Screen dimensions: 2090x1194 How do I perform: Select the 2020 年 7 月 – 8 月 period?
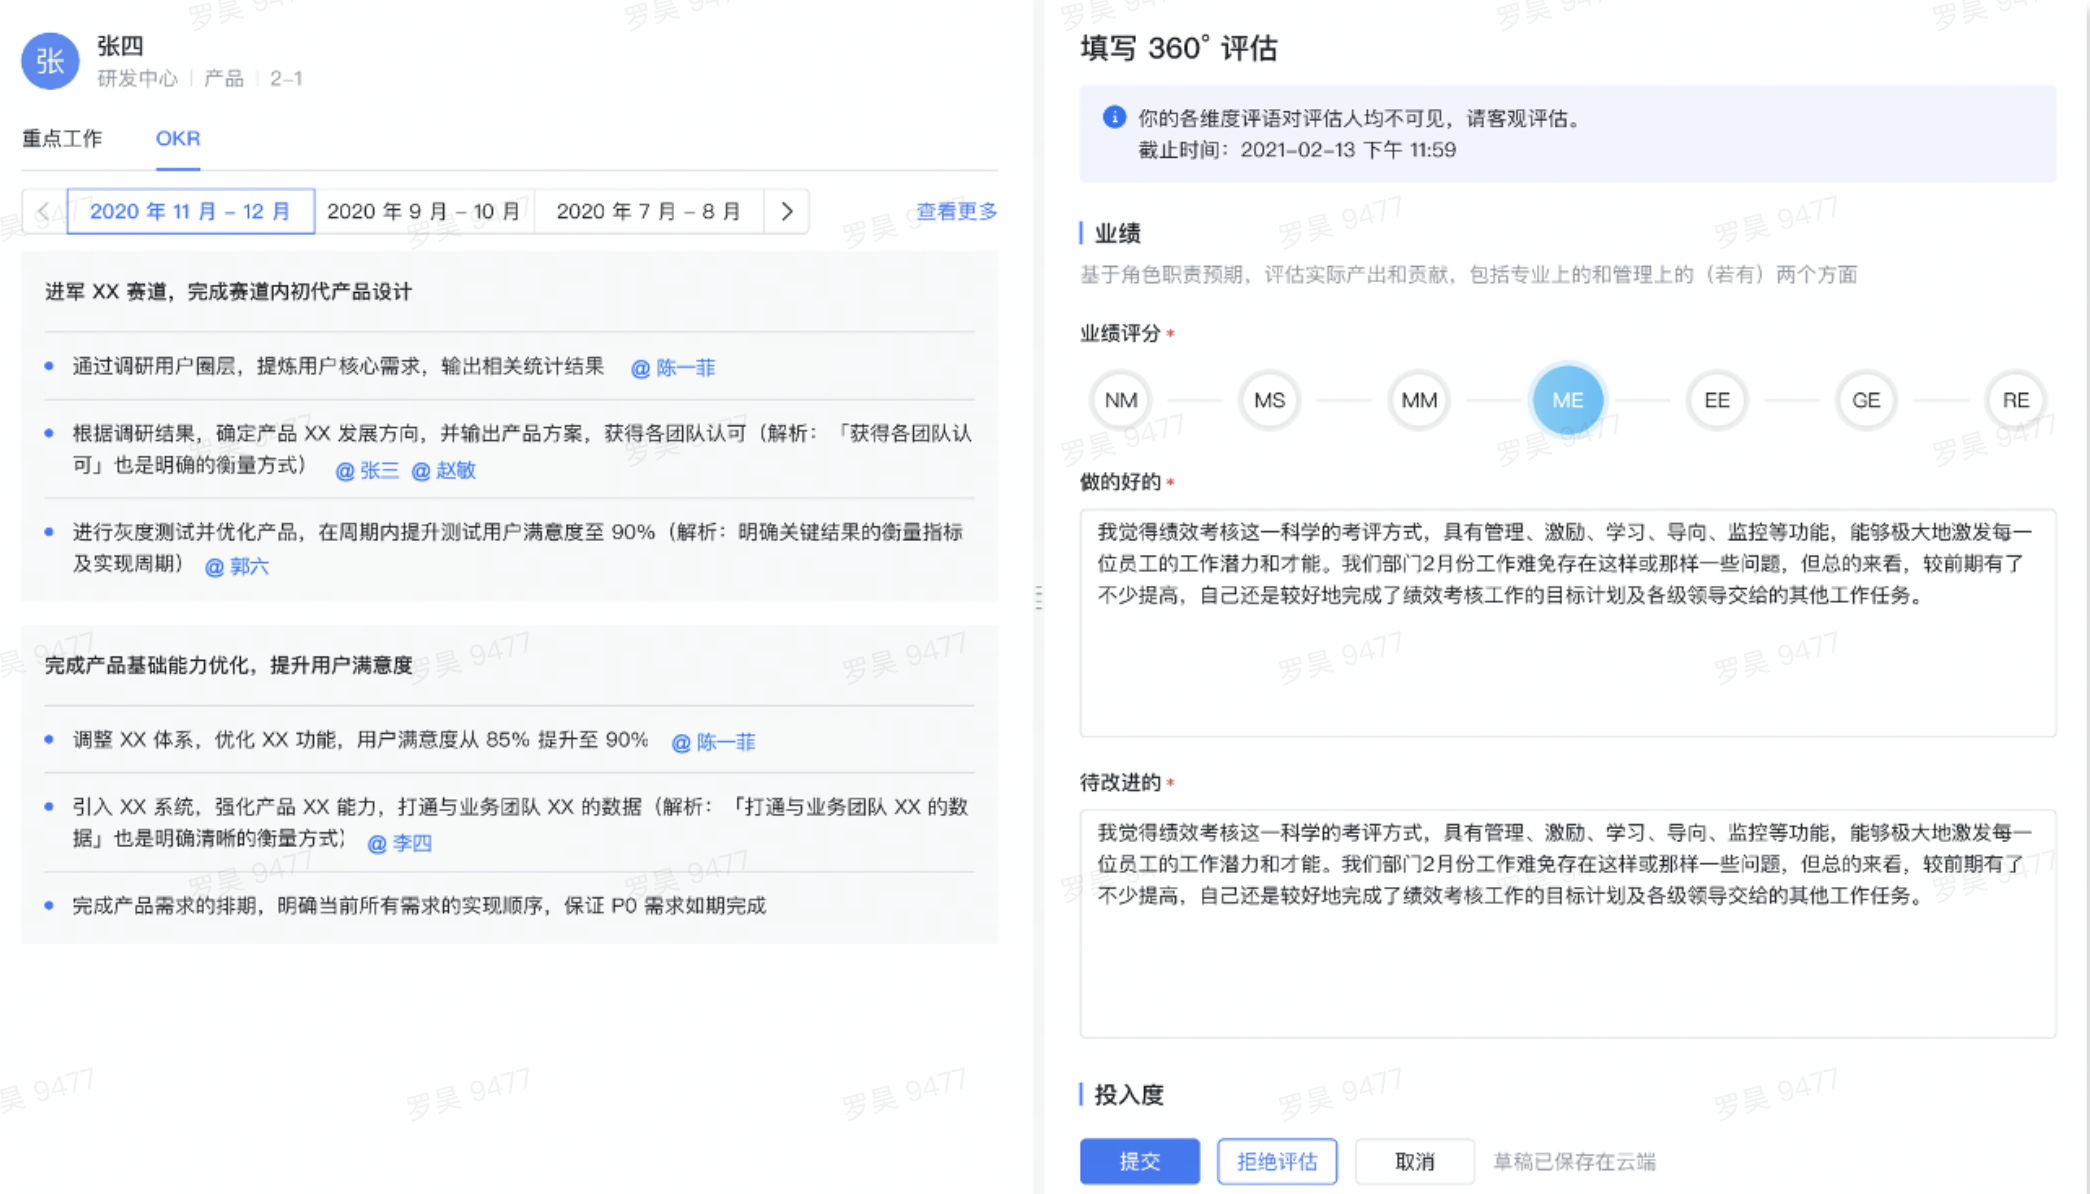pos(649,211)
